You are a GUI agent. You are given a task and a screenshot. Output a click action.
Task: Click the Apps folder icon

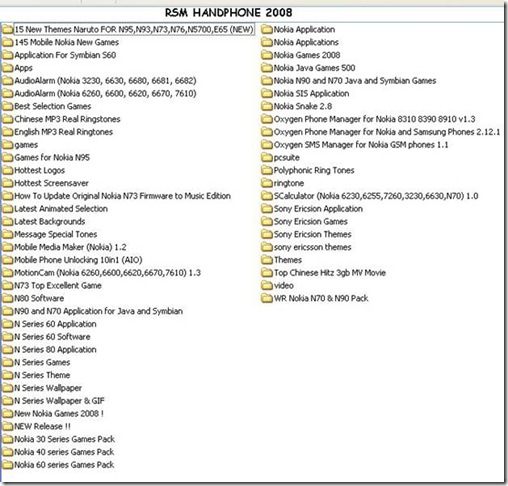pos(8,68)
